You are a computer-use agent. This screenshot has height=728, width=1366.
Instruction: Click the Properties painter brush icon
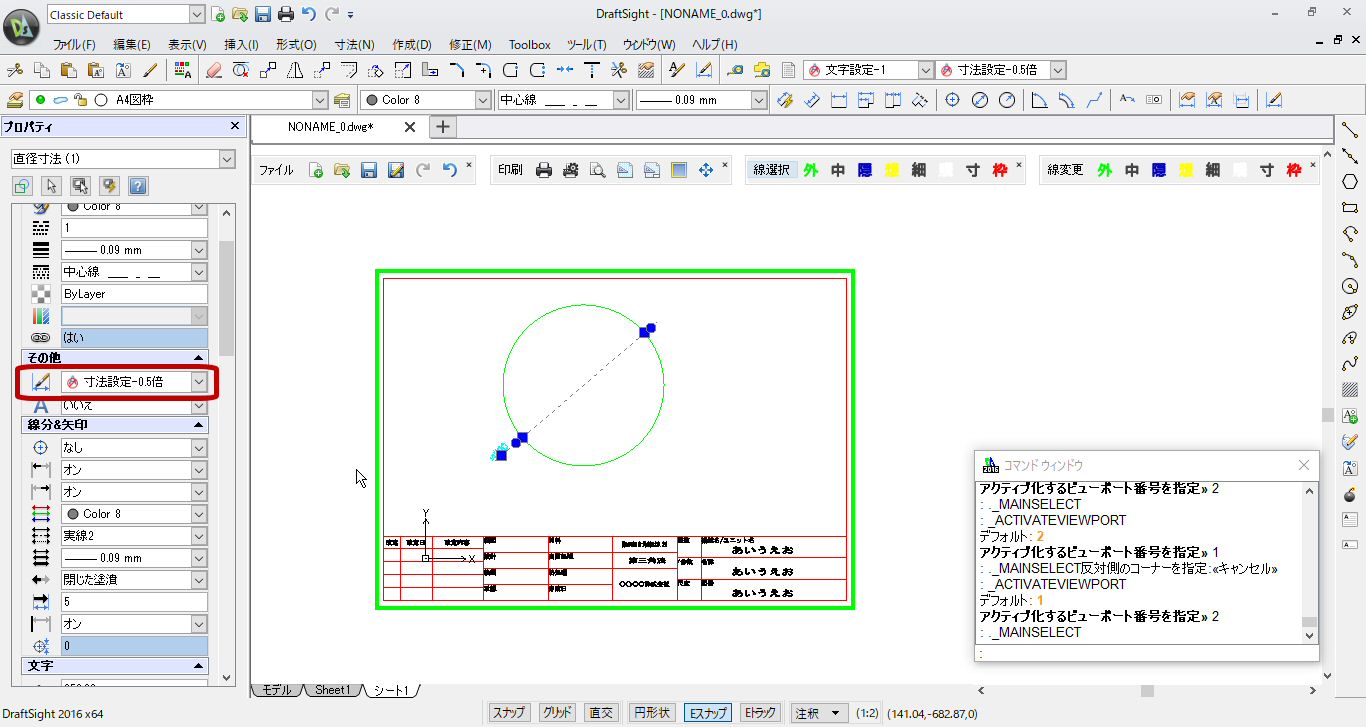click(150, 70)
